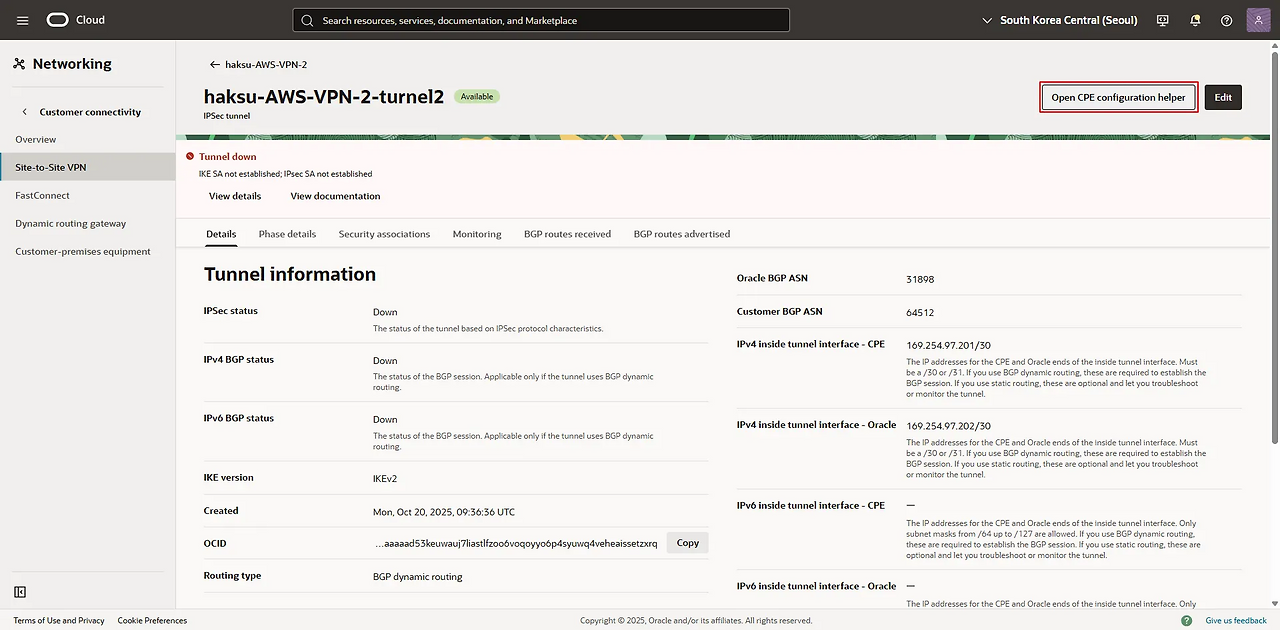Switch to the BGP routes received tab

567,234
